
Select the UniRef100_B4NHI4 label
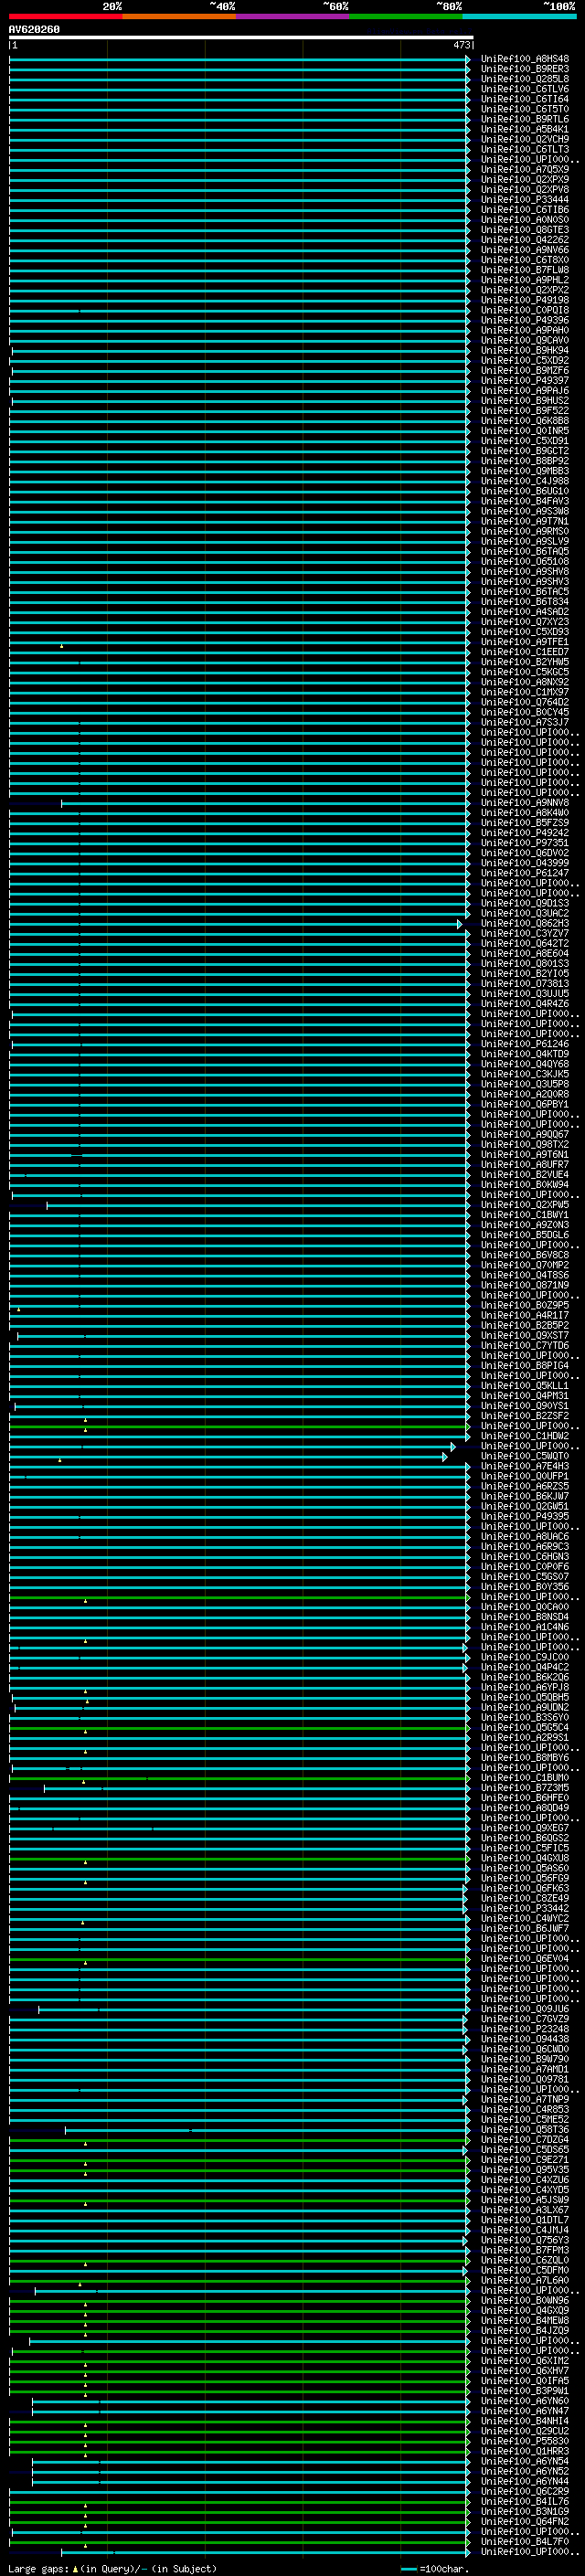[x=525, y=2422]
